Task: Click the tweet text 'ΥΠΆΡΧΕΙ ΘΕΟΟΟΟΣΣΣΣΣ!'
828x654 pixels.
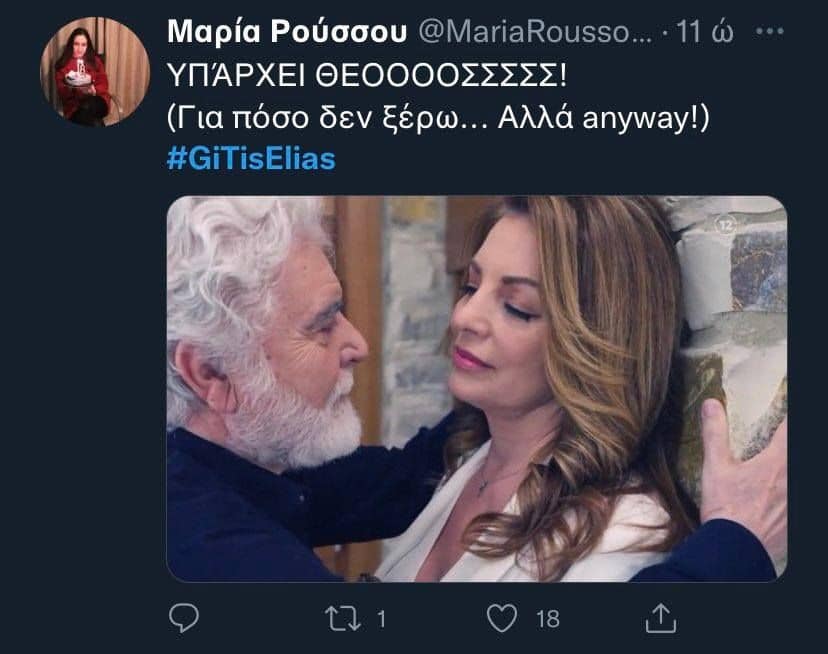Action: tap(367, 76)
